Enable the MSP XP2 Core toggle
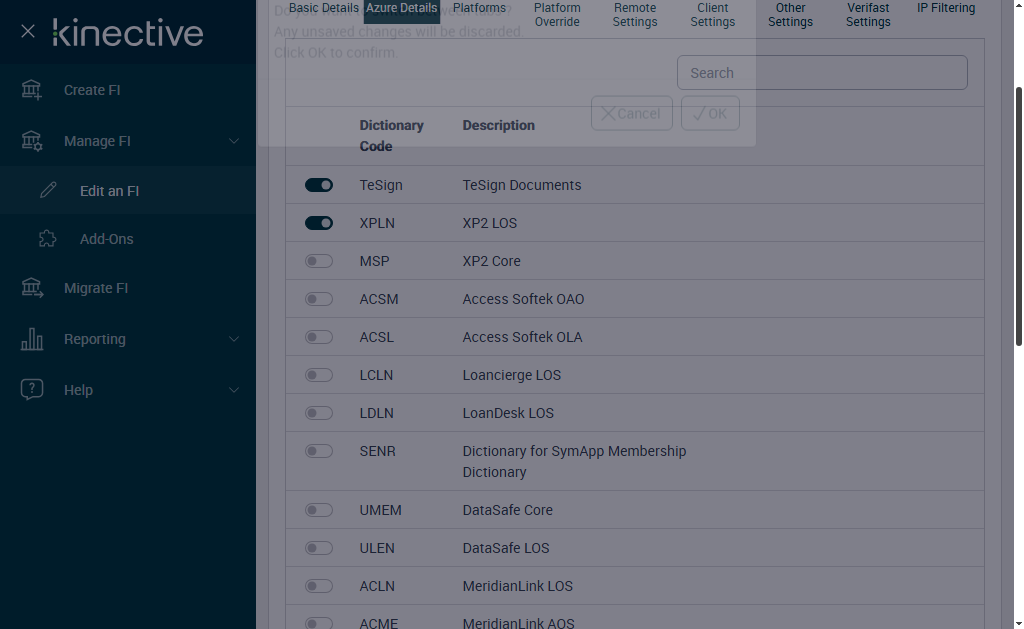 [319, 261]
